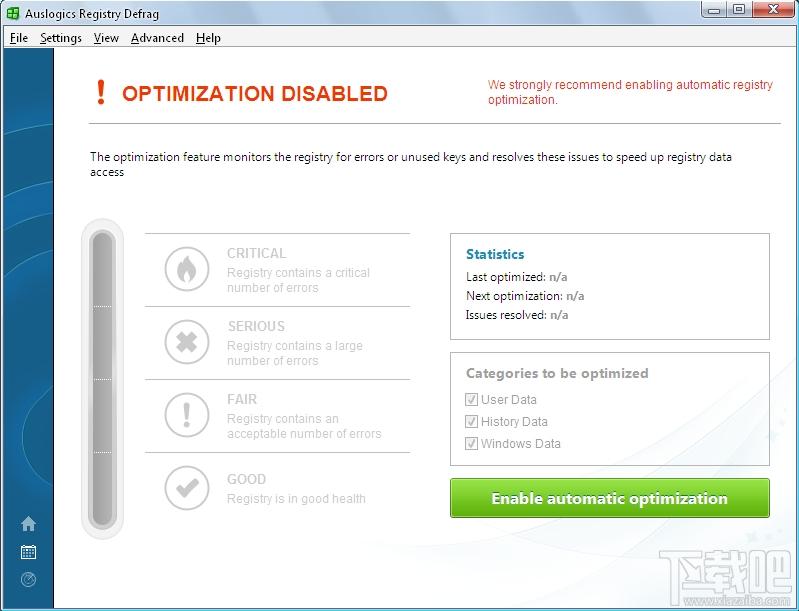
Task: Click the GOOD checkmark icon
Action: pyautogui.click(x=187, y=488)
